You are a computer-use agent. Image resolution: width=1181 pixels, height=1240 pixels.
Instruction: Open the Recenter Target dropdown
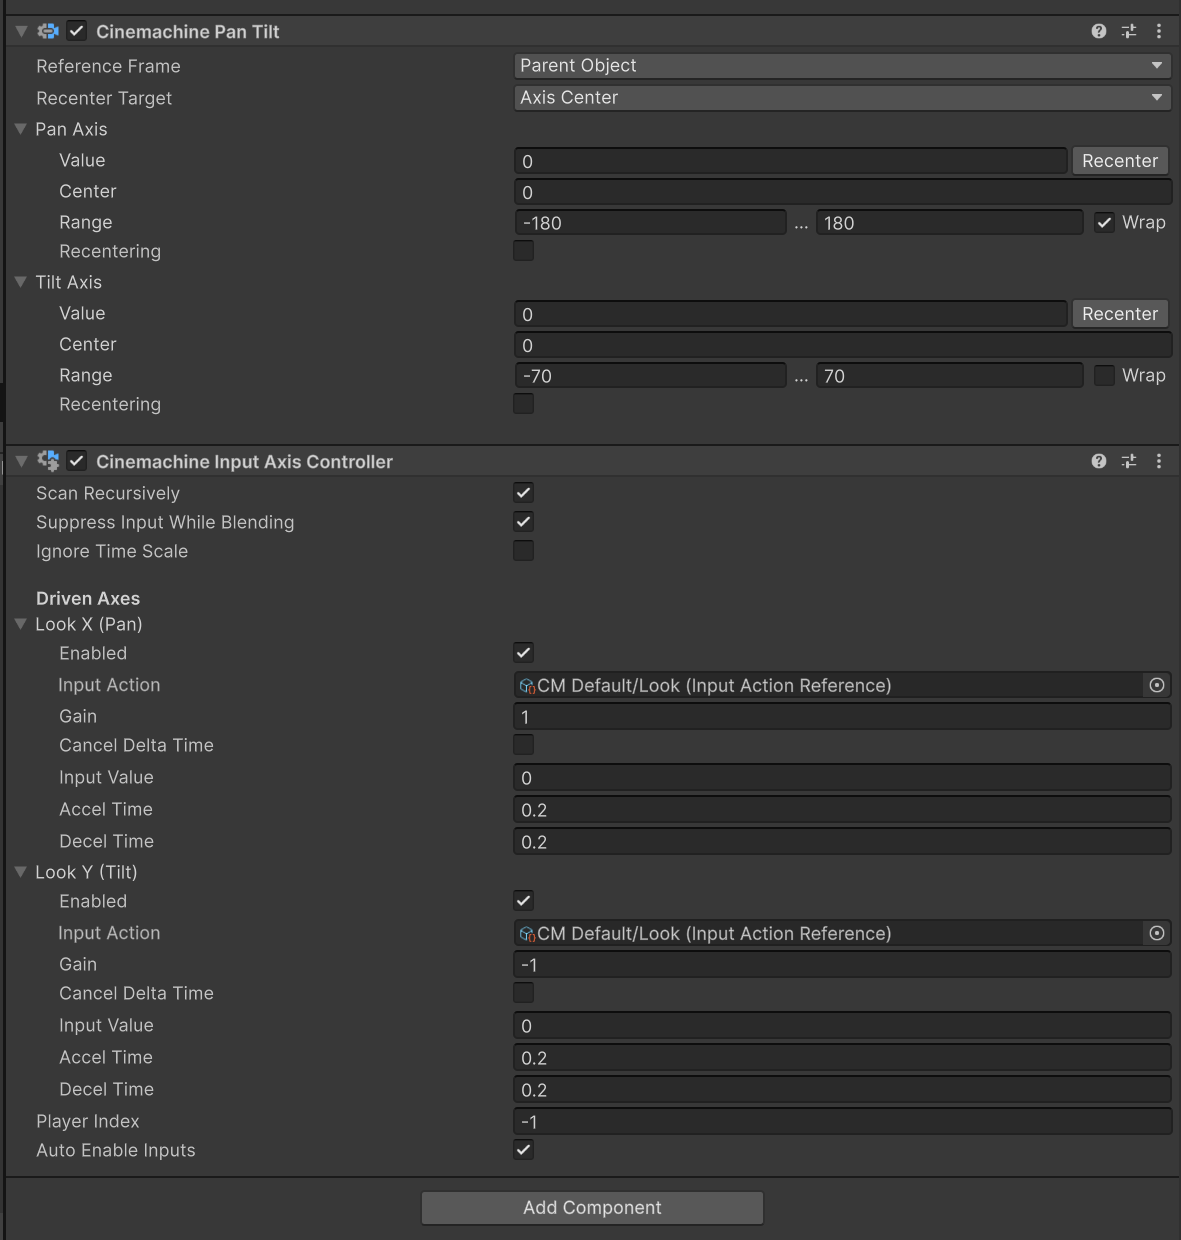coord(841,98)
